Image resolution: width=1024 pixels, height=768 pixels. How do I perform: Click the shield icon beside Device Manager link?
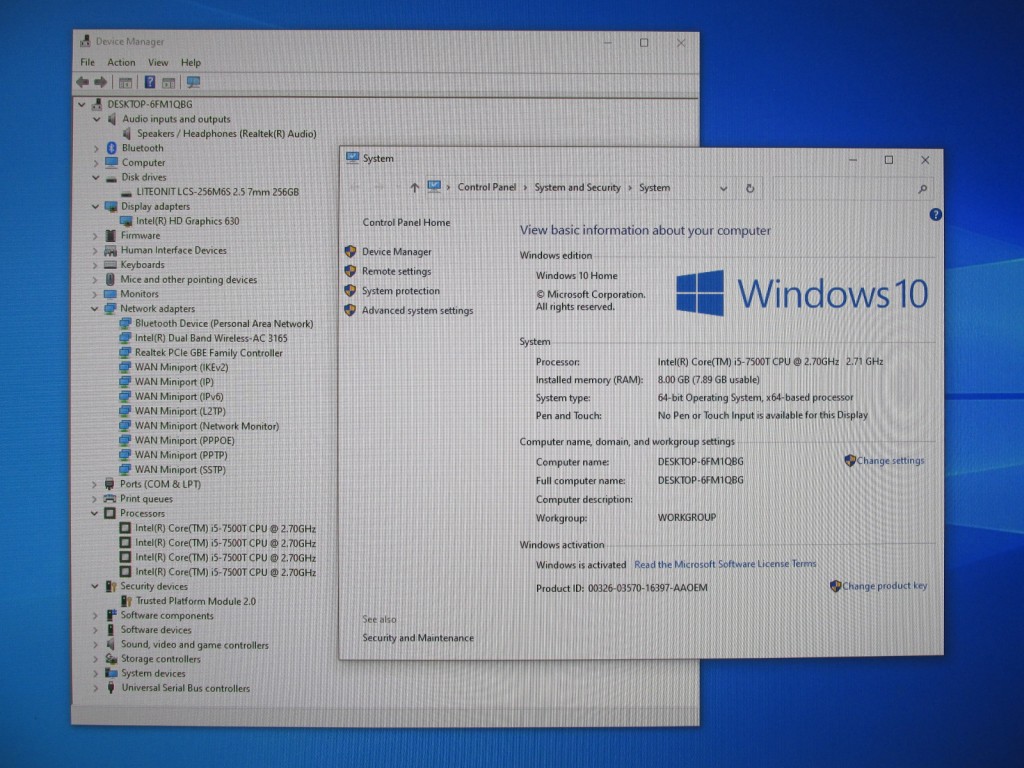[x=351, y=251]
